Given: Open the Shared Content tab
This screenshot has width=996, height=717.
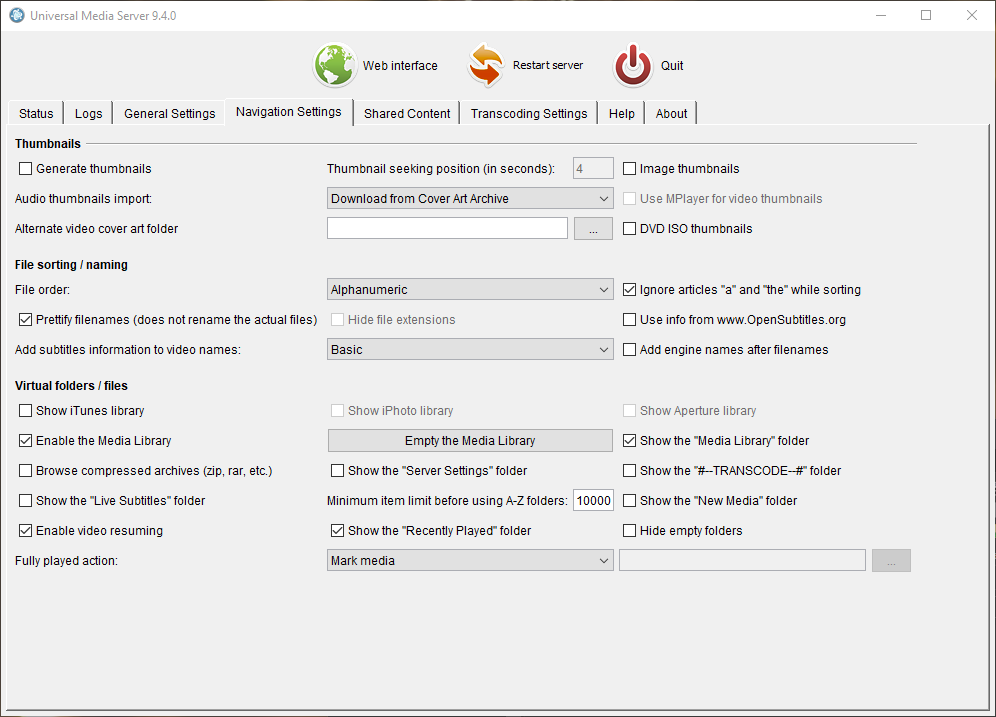Looking at the screenshot, I should coord(407,113).
